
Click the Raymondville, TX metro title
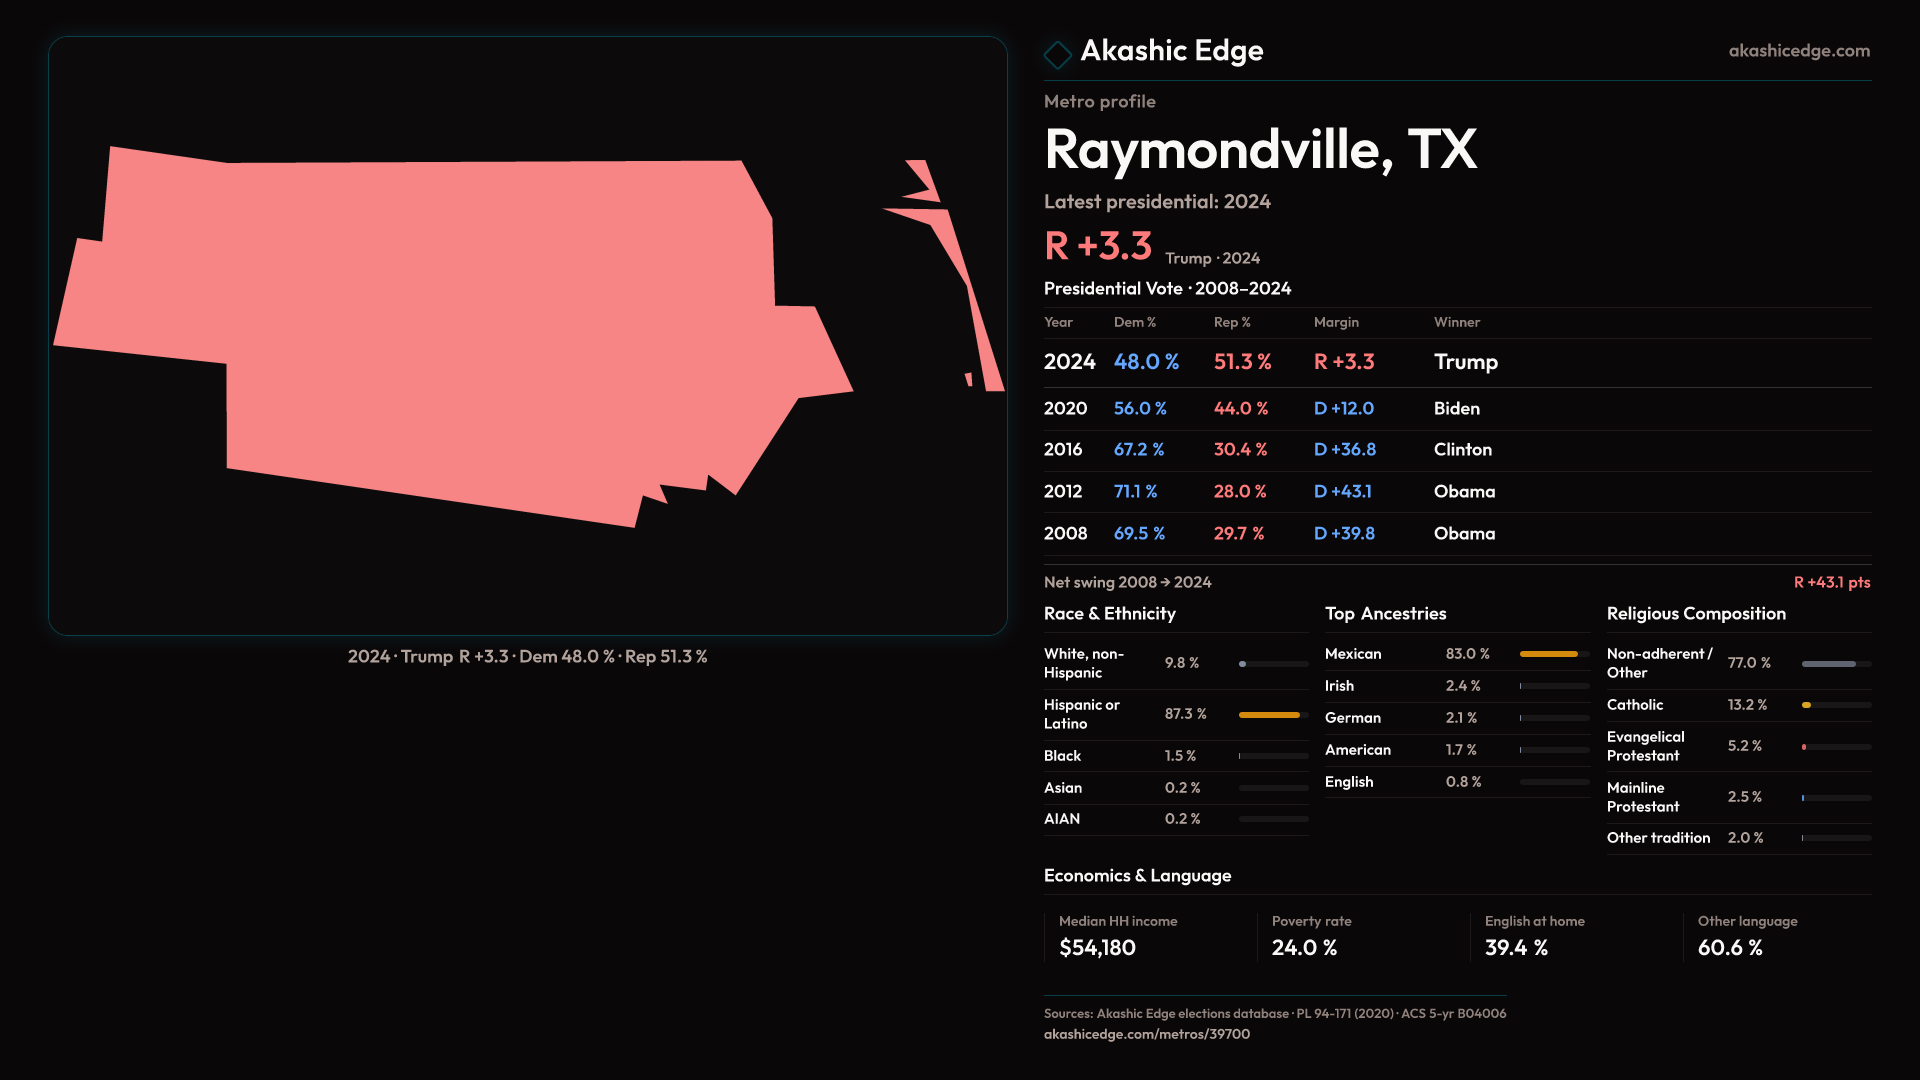tap(1260, 150)
